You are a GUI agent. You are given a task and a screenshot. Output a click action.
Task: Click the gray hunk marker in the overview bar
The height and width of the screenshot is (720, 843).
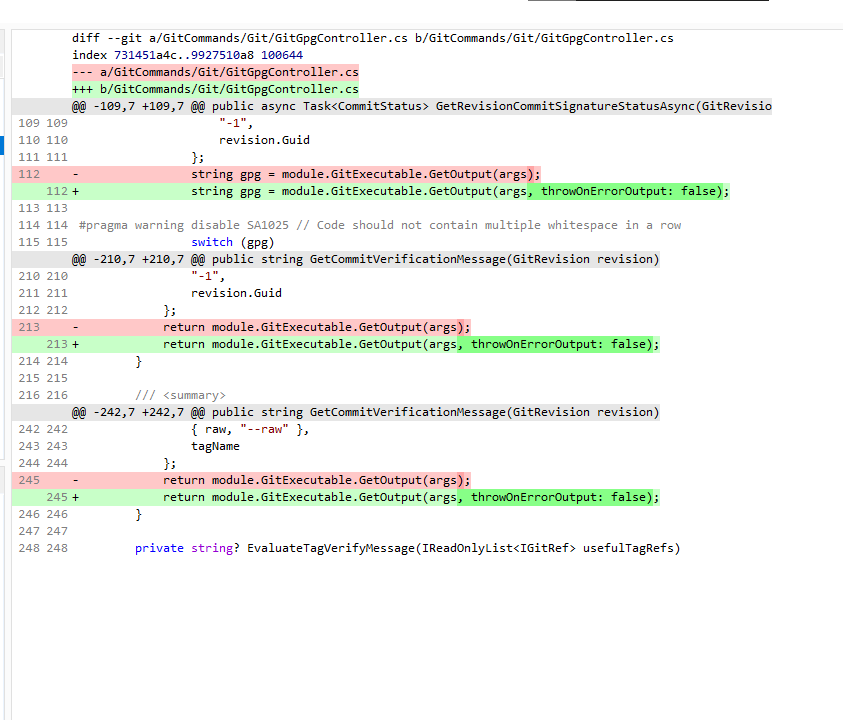point(13,105)
